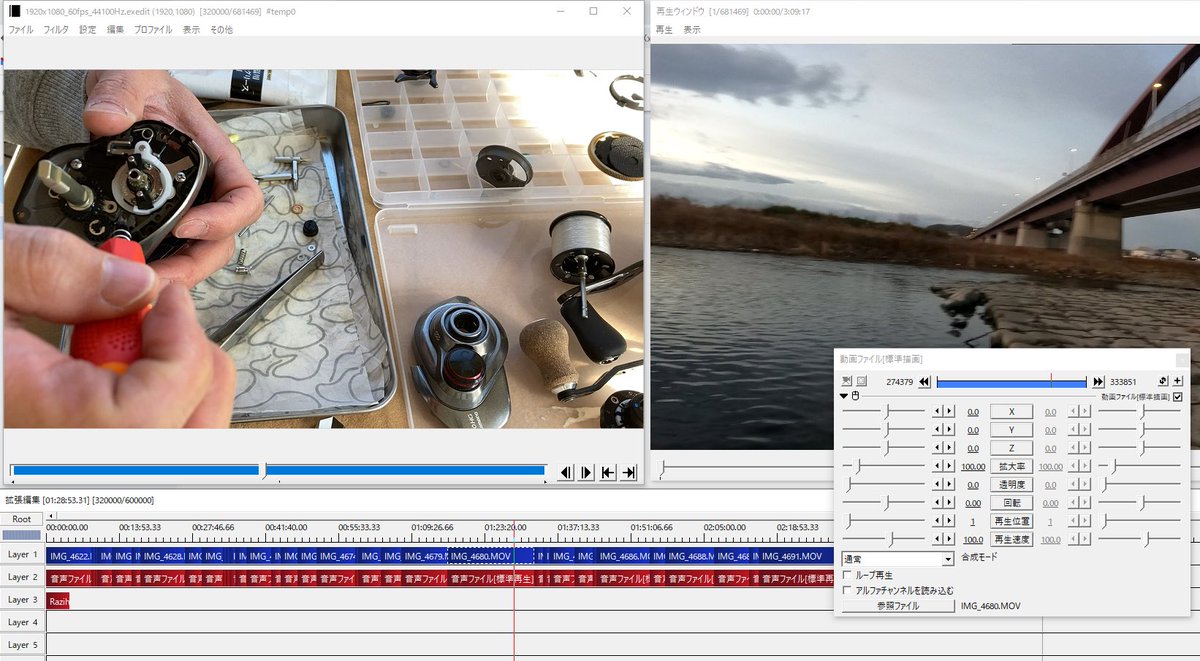Click the AviUtl window app icon

point(14,11)
